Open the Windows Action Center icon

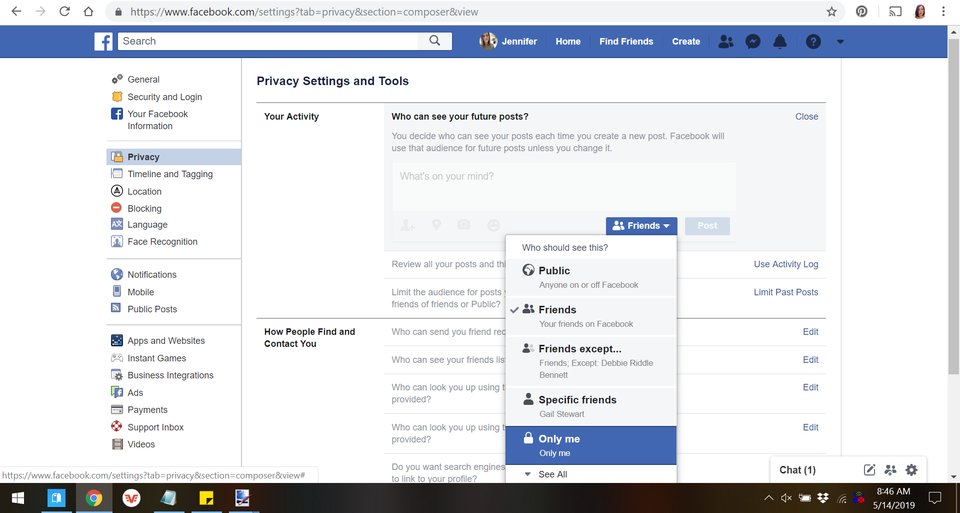[x=935, y=498]
